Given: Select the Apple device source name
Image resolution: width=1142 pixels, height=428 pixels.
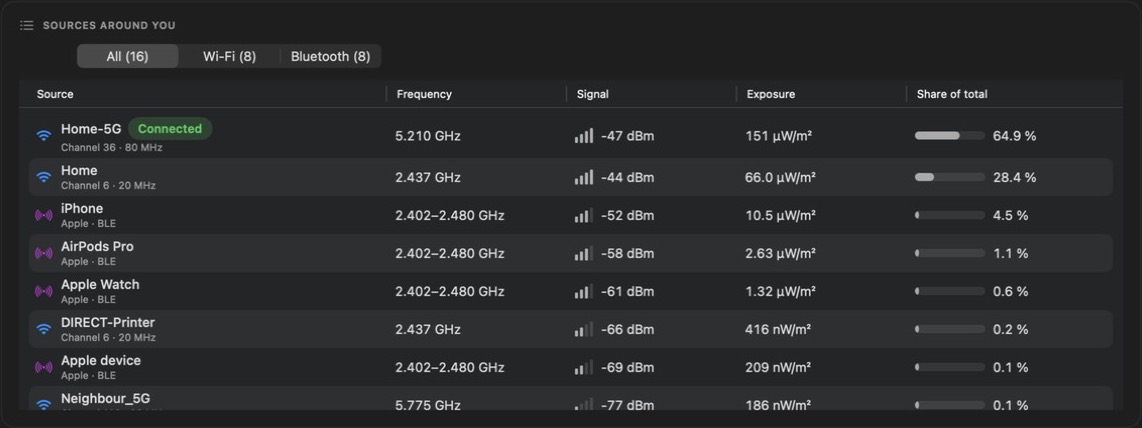Looking at the screenshot, I should pyautogui.click(x=101, y=360).
